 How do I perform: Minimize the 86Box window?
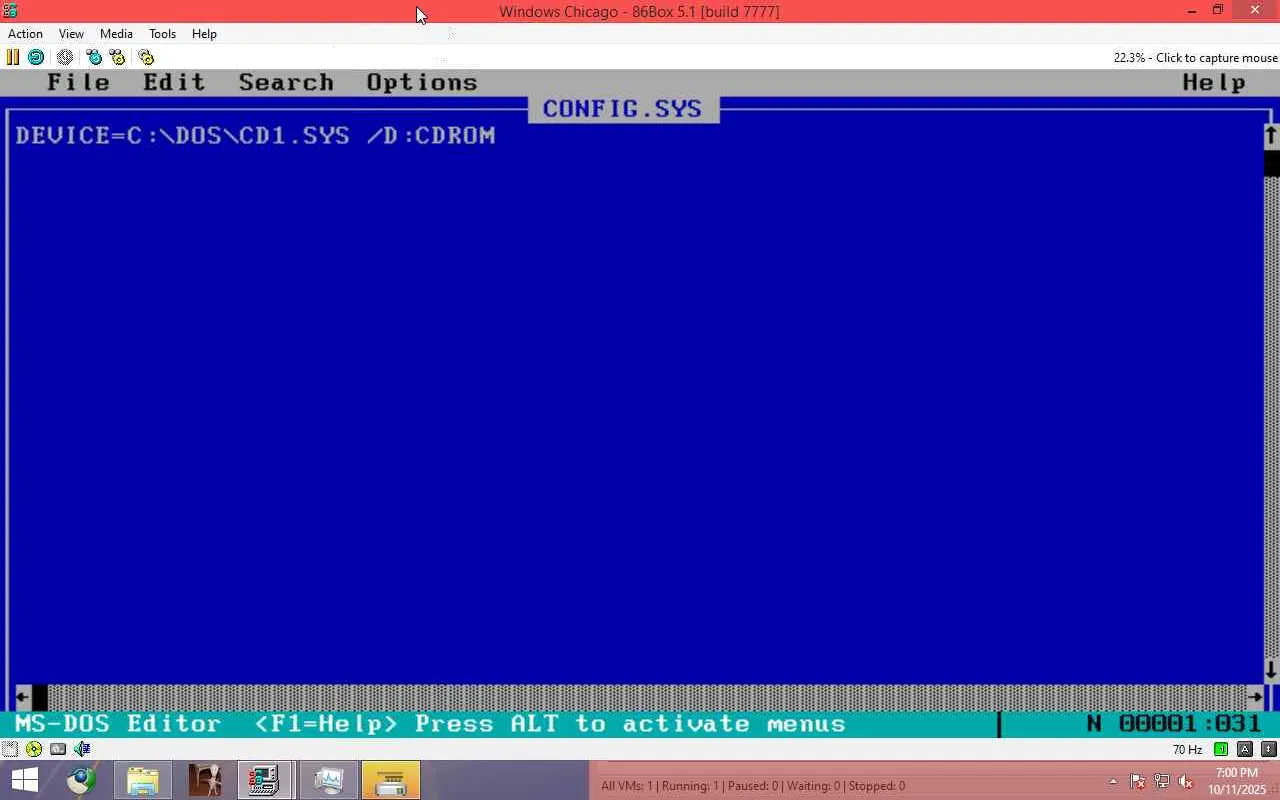point(1191,11)
